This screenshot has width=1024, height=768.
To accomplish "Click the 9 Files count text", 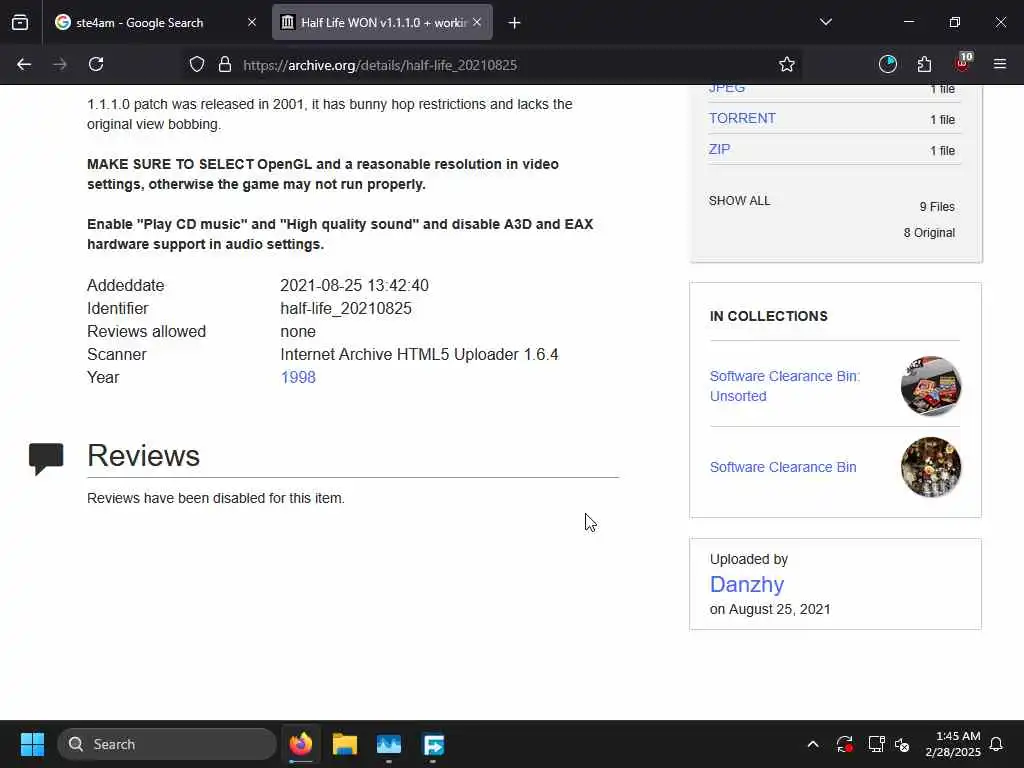I will click(937, 207).
